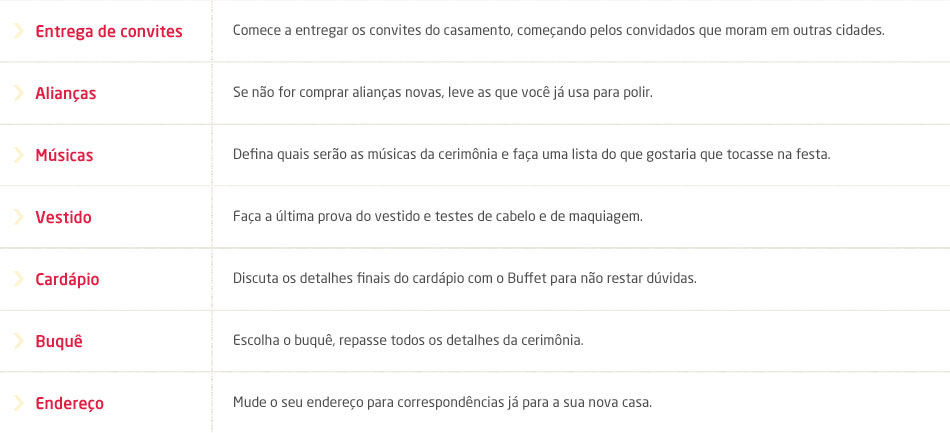Open the Músicas checklist item
The width and height of the screenshot is (950, 433).
(64, 155)
